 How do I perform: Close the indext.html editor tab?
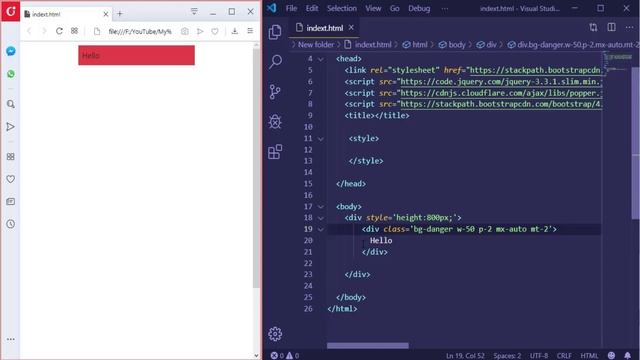coord(351,27)
